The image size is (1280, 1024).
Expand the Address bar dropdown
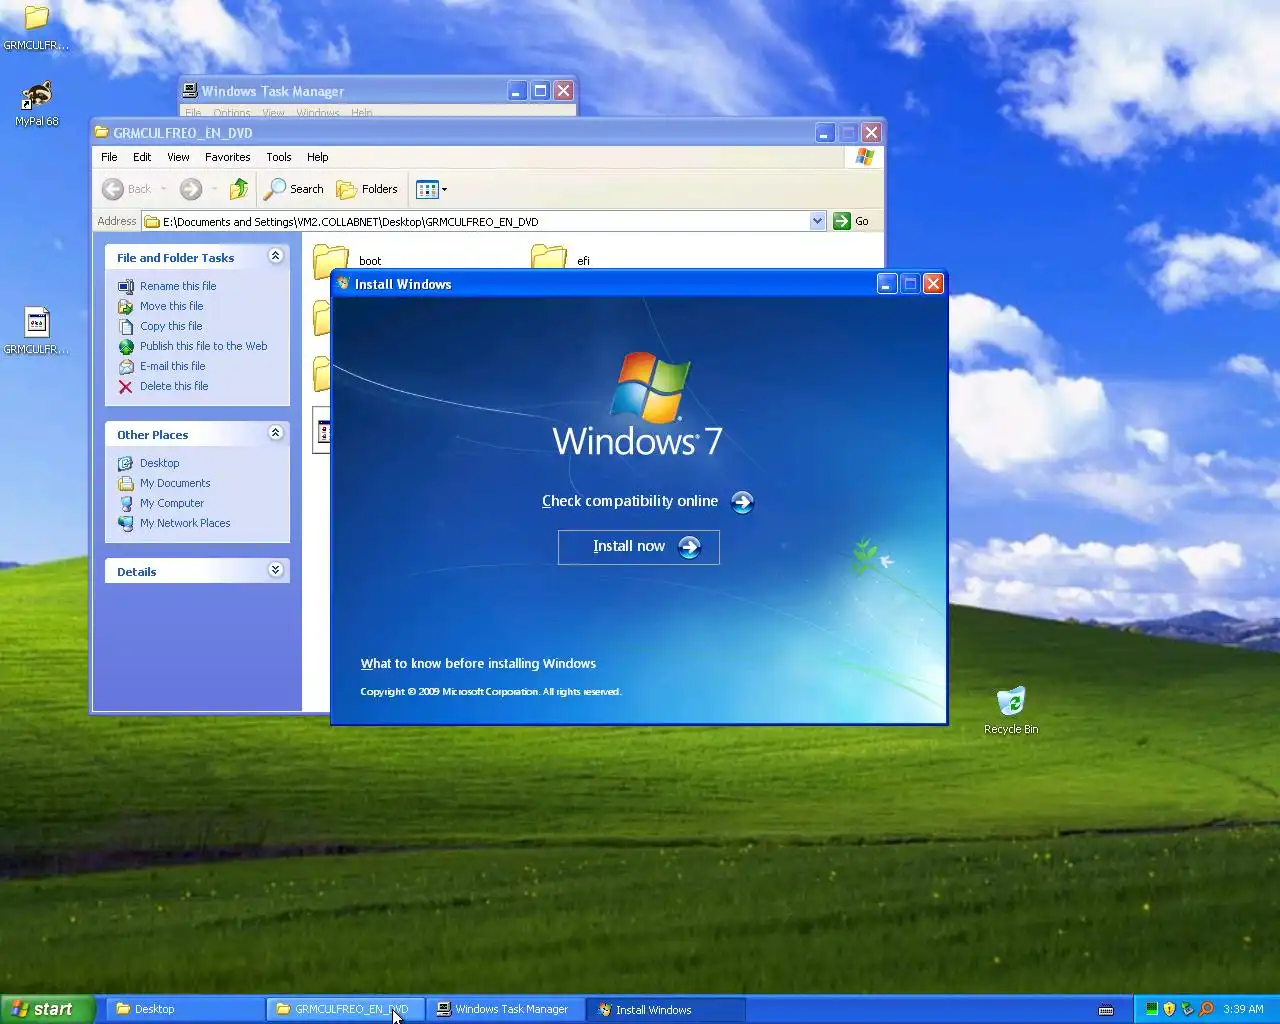coord(817,221)
